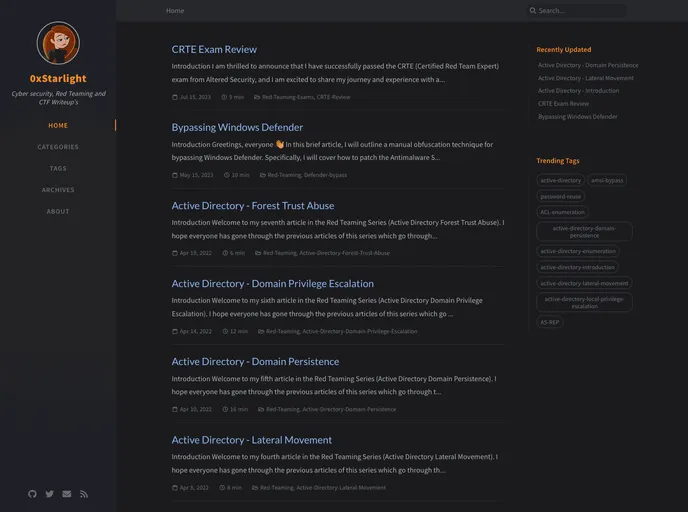Viewport: 688px width, 512px height.
Task: Open the GitHub profile icon
Action: tap(32, 494)
